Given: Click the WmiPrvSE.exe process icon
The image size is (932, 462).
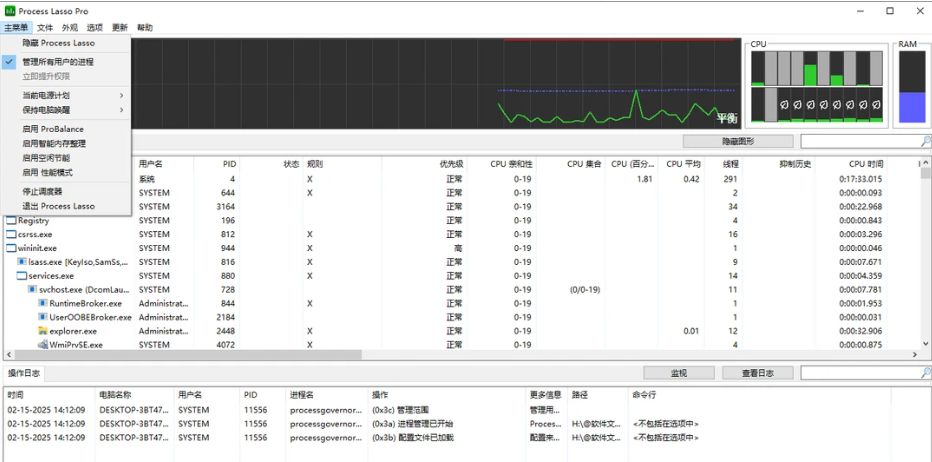Looking at the screenshot, I should 43,344.
